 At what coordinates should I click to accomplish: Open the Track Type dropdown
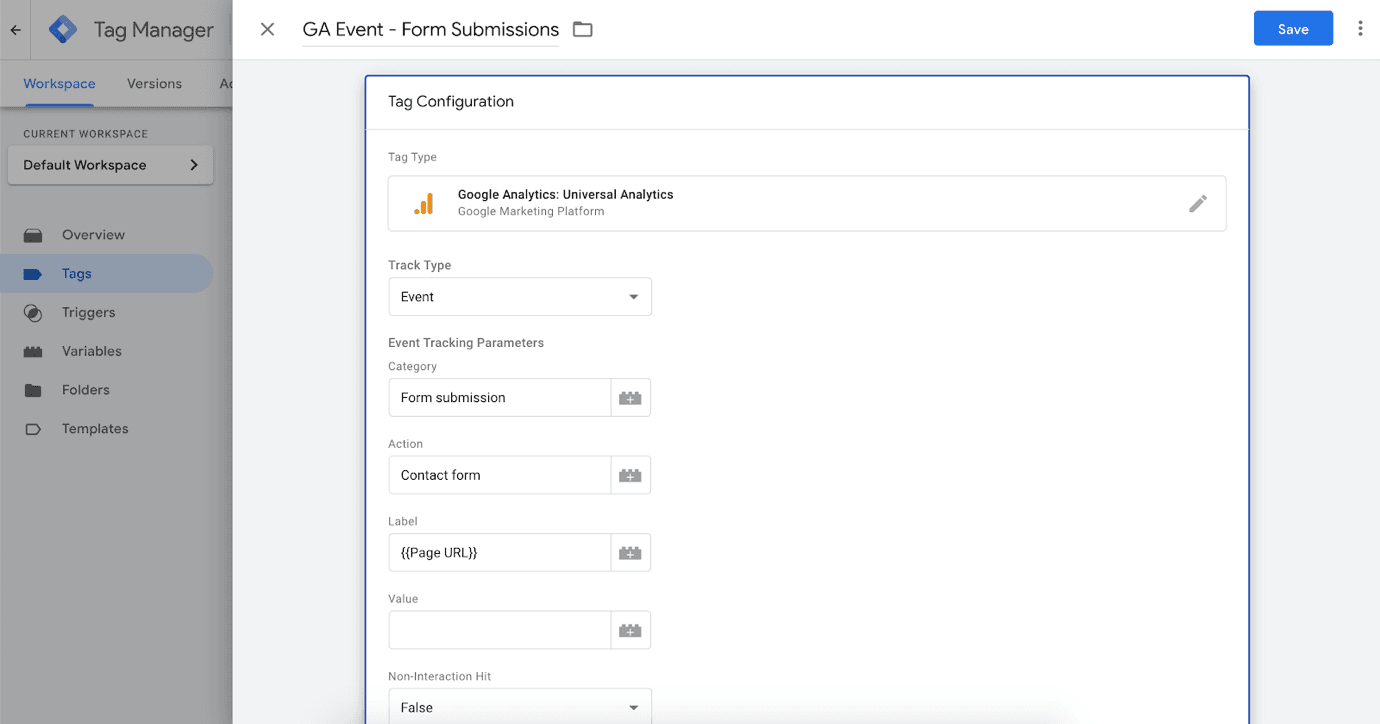[520, 297]
